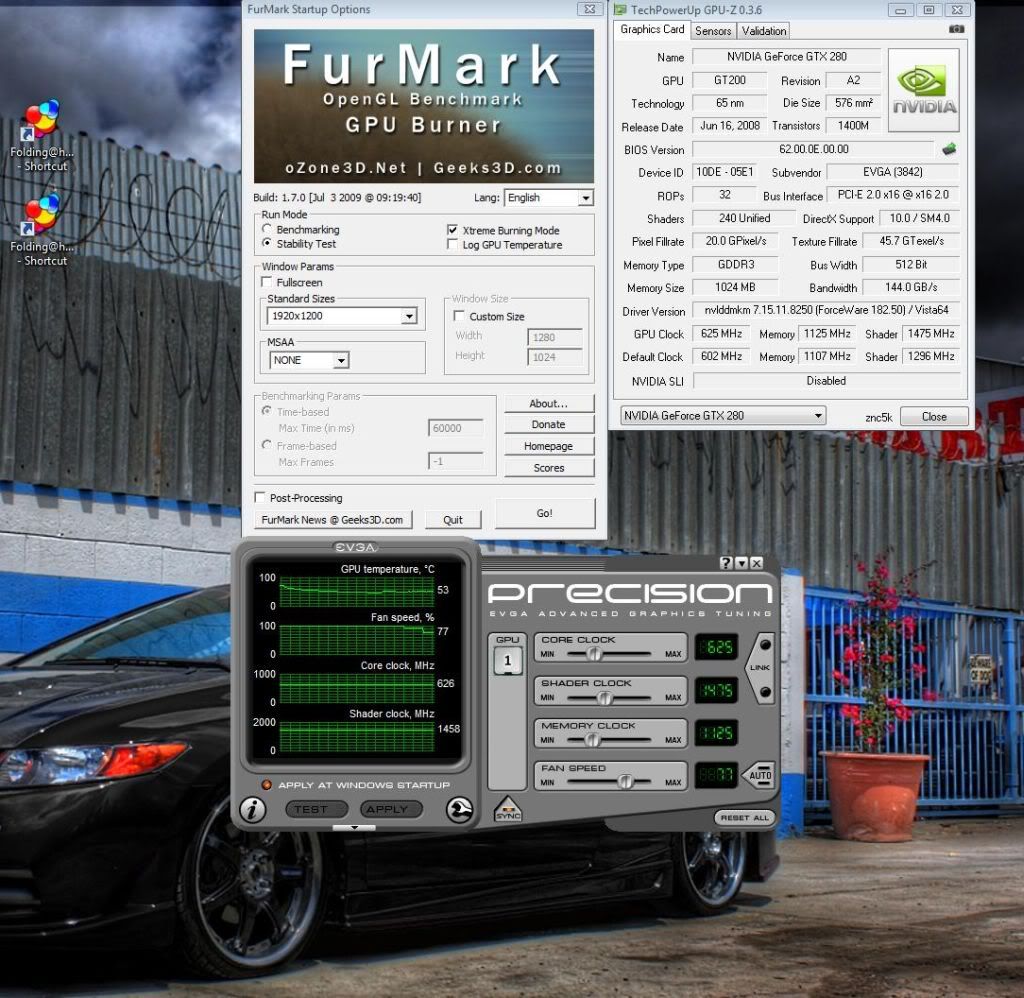Select the Stability Test run mode
The width and height of the screenshot is (1024, 998).
[x=266, y=242]
